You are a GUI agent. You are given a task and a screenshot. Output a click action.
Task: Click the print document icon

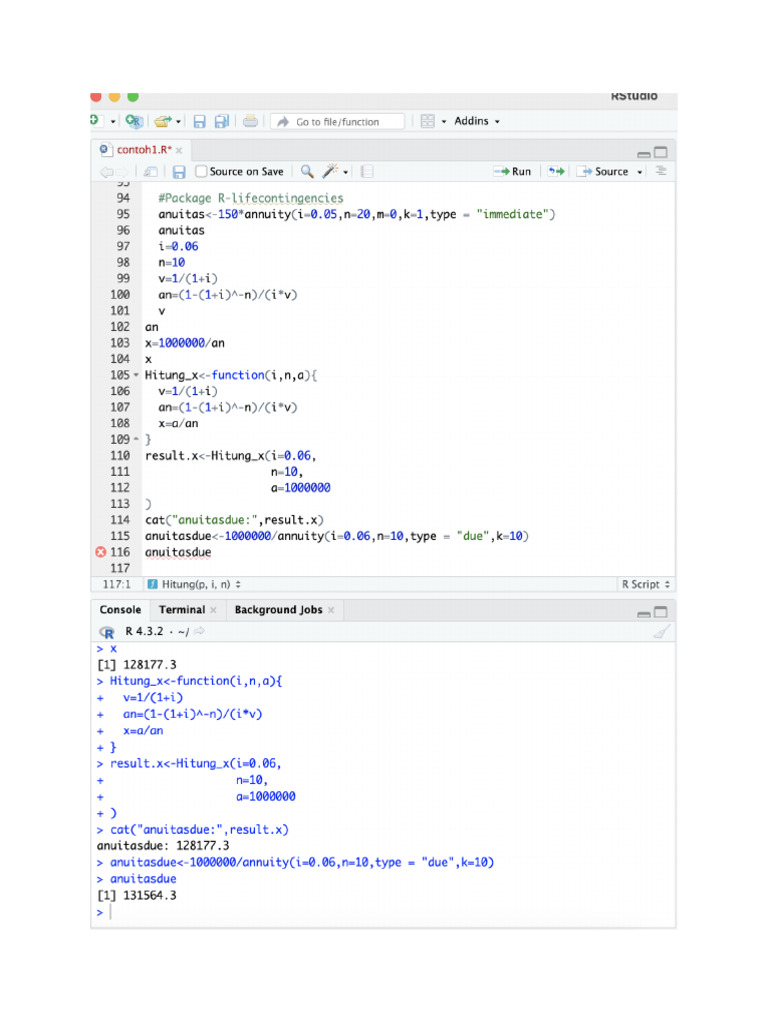tap(250, 121)
